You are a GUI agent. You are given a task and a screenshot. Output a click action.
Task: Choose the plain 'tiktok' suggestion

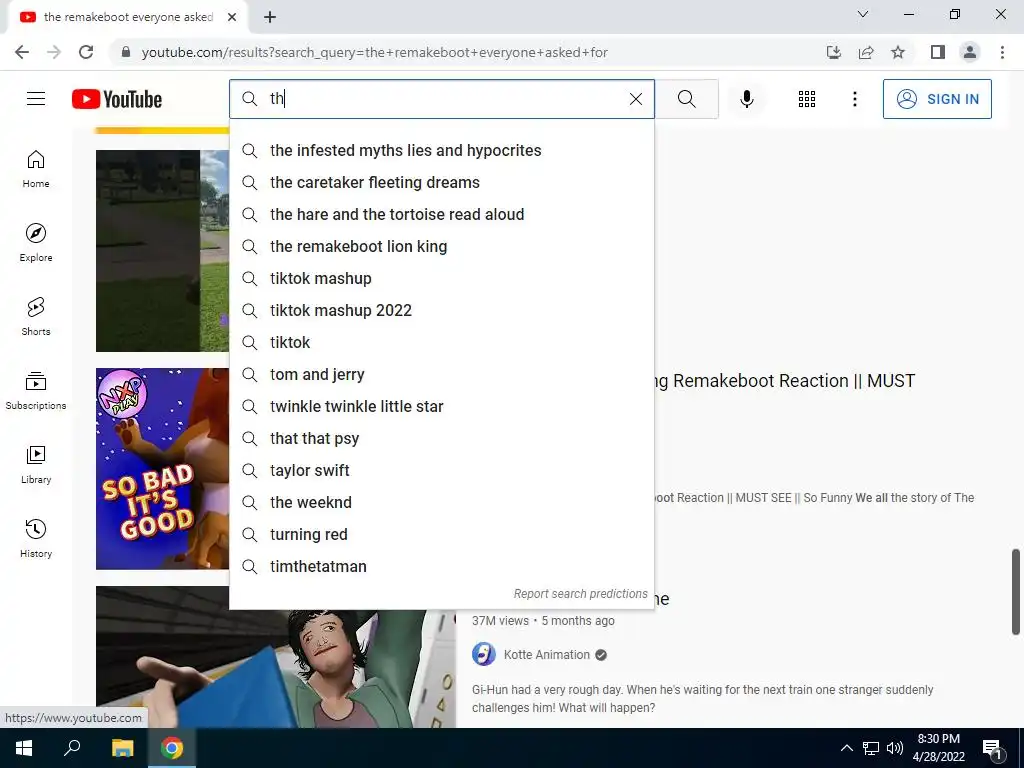(x=441, y=342)
